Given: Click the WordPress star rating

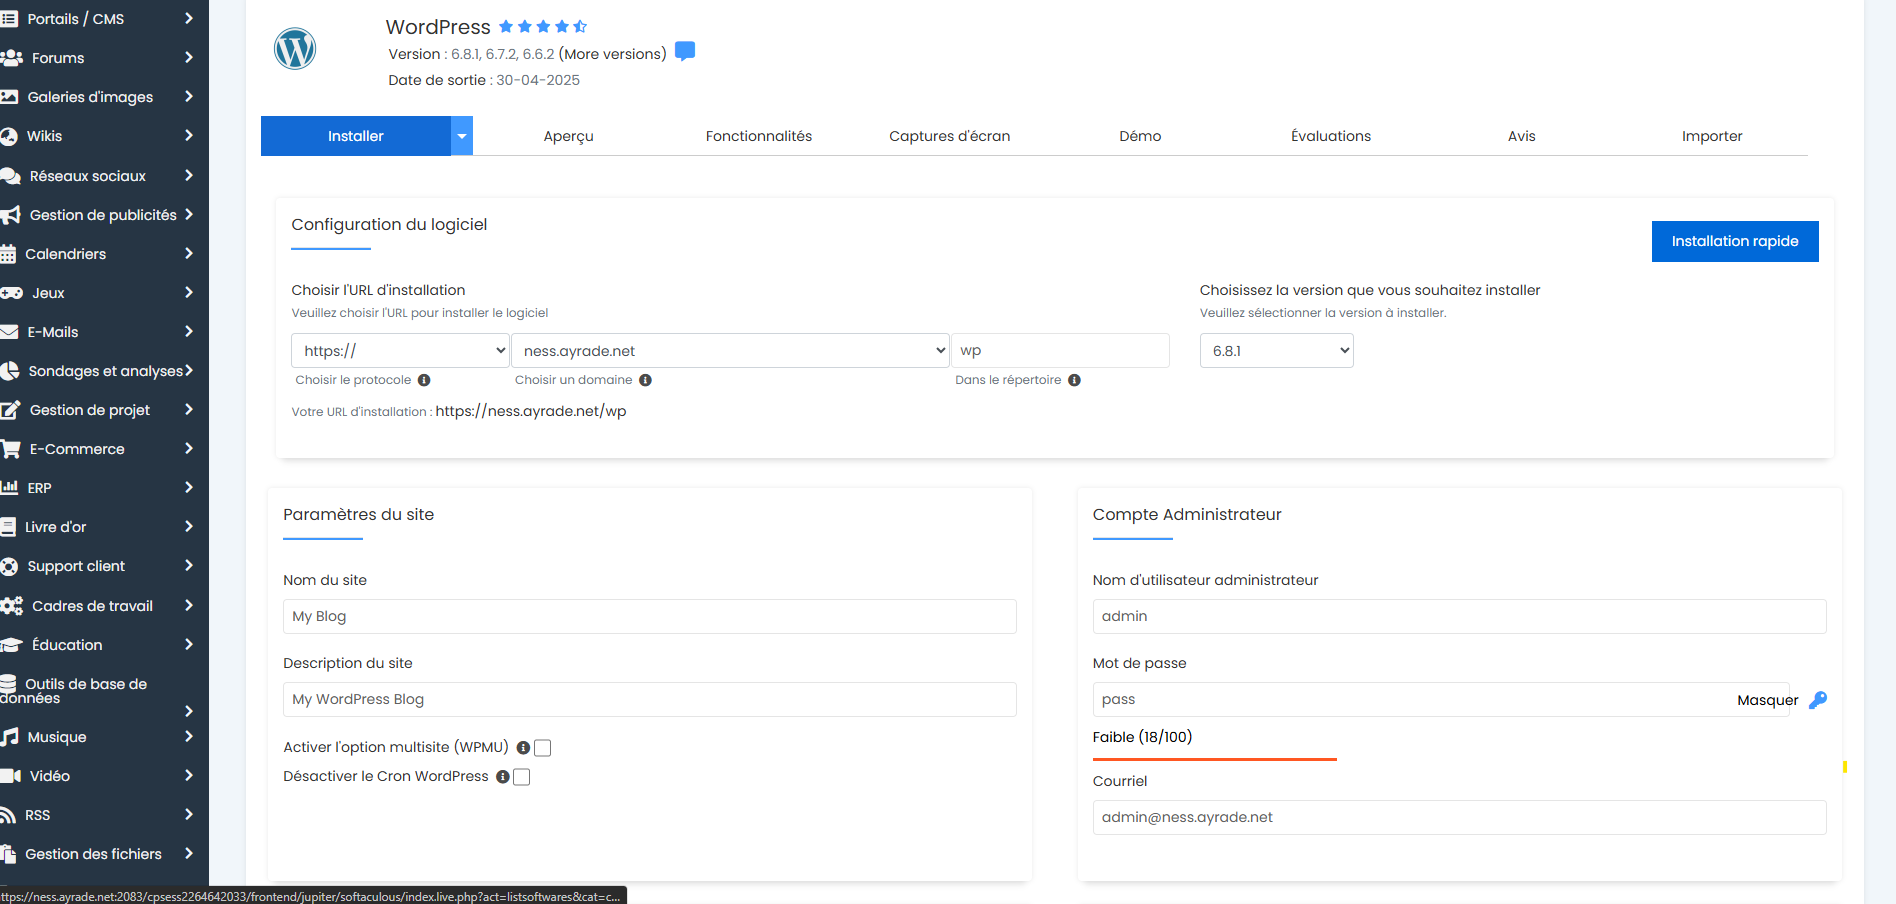Looking at the screenshot, I should (543, 27).
